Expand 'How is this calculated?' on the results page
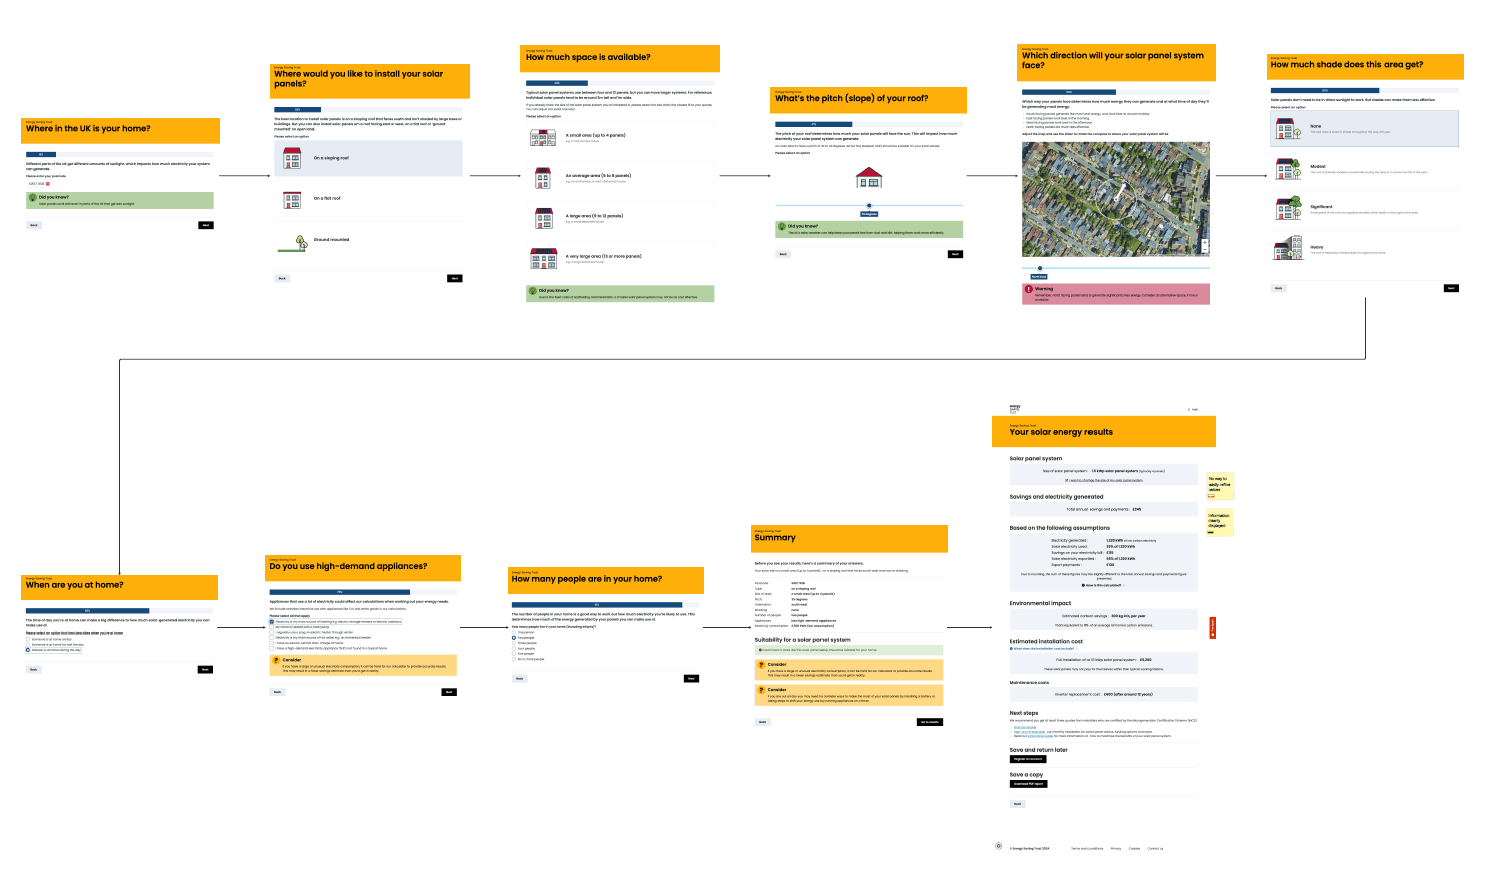The image size is (1491, 871). tap(1103, 585)
